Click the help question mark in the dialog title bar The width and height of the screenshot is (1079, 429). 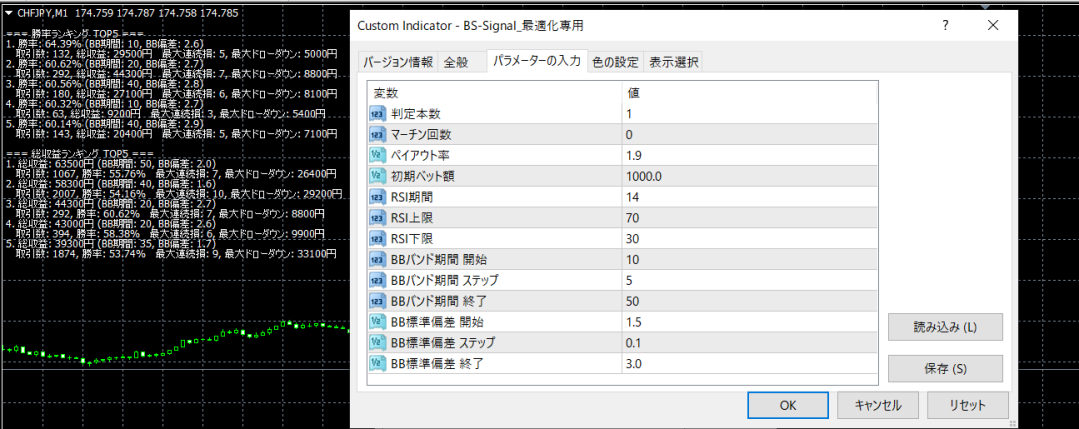(946, 26)
